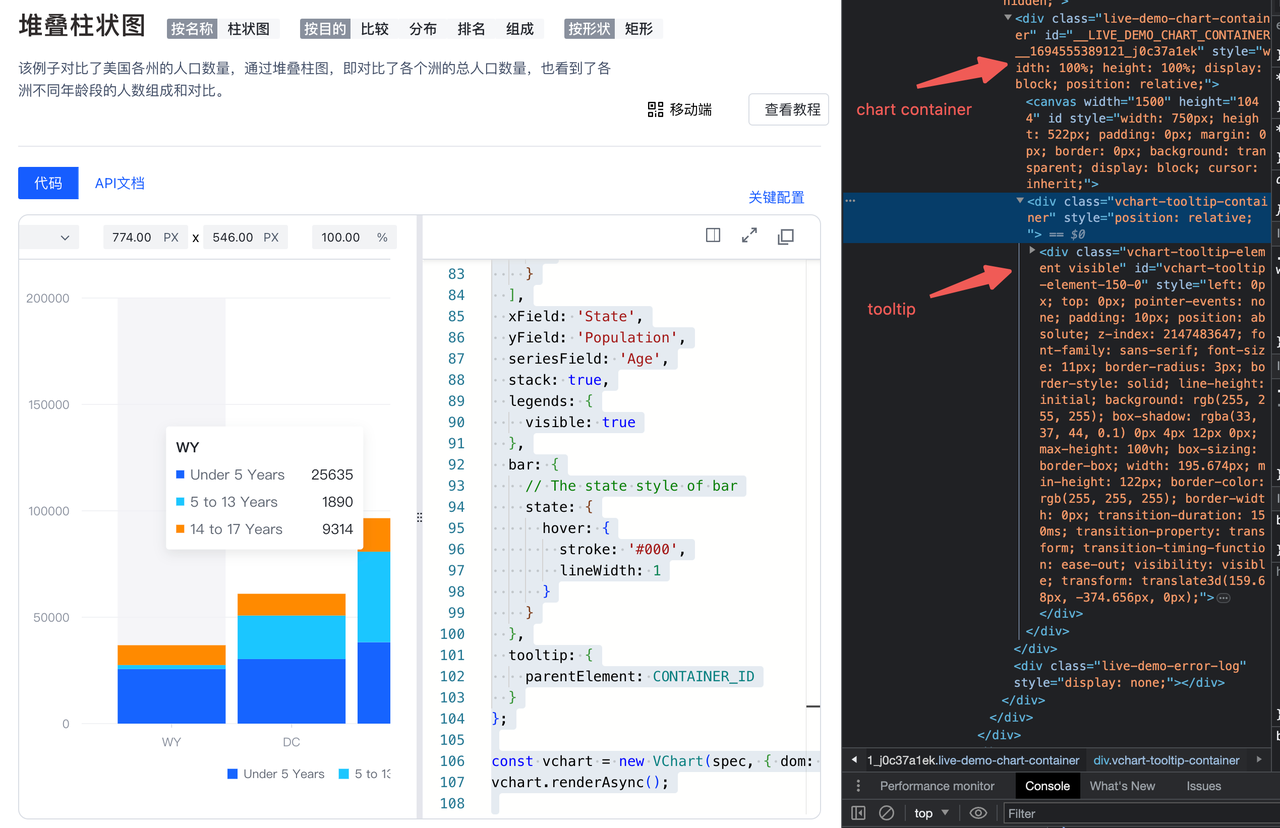Open the 'top' JavaScript context dropdown
Viewport: 1280px width, 828px height.
click(x=932, y=813)
